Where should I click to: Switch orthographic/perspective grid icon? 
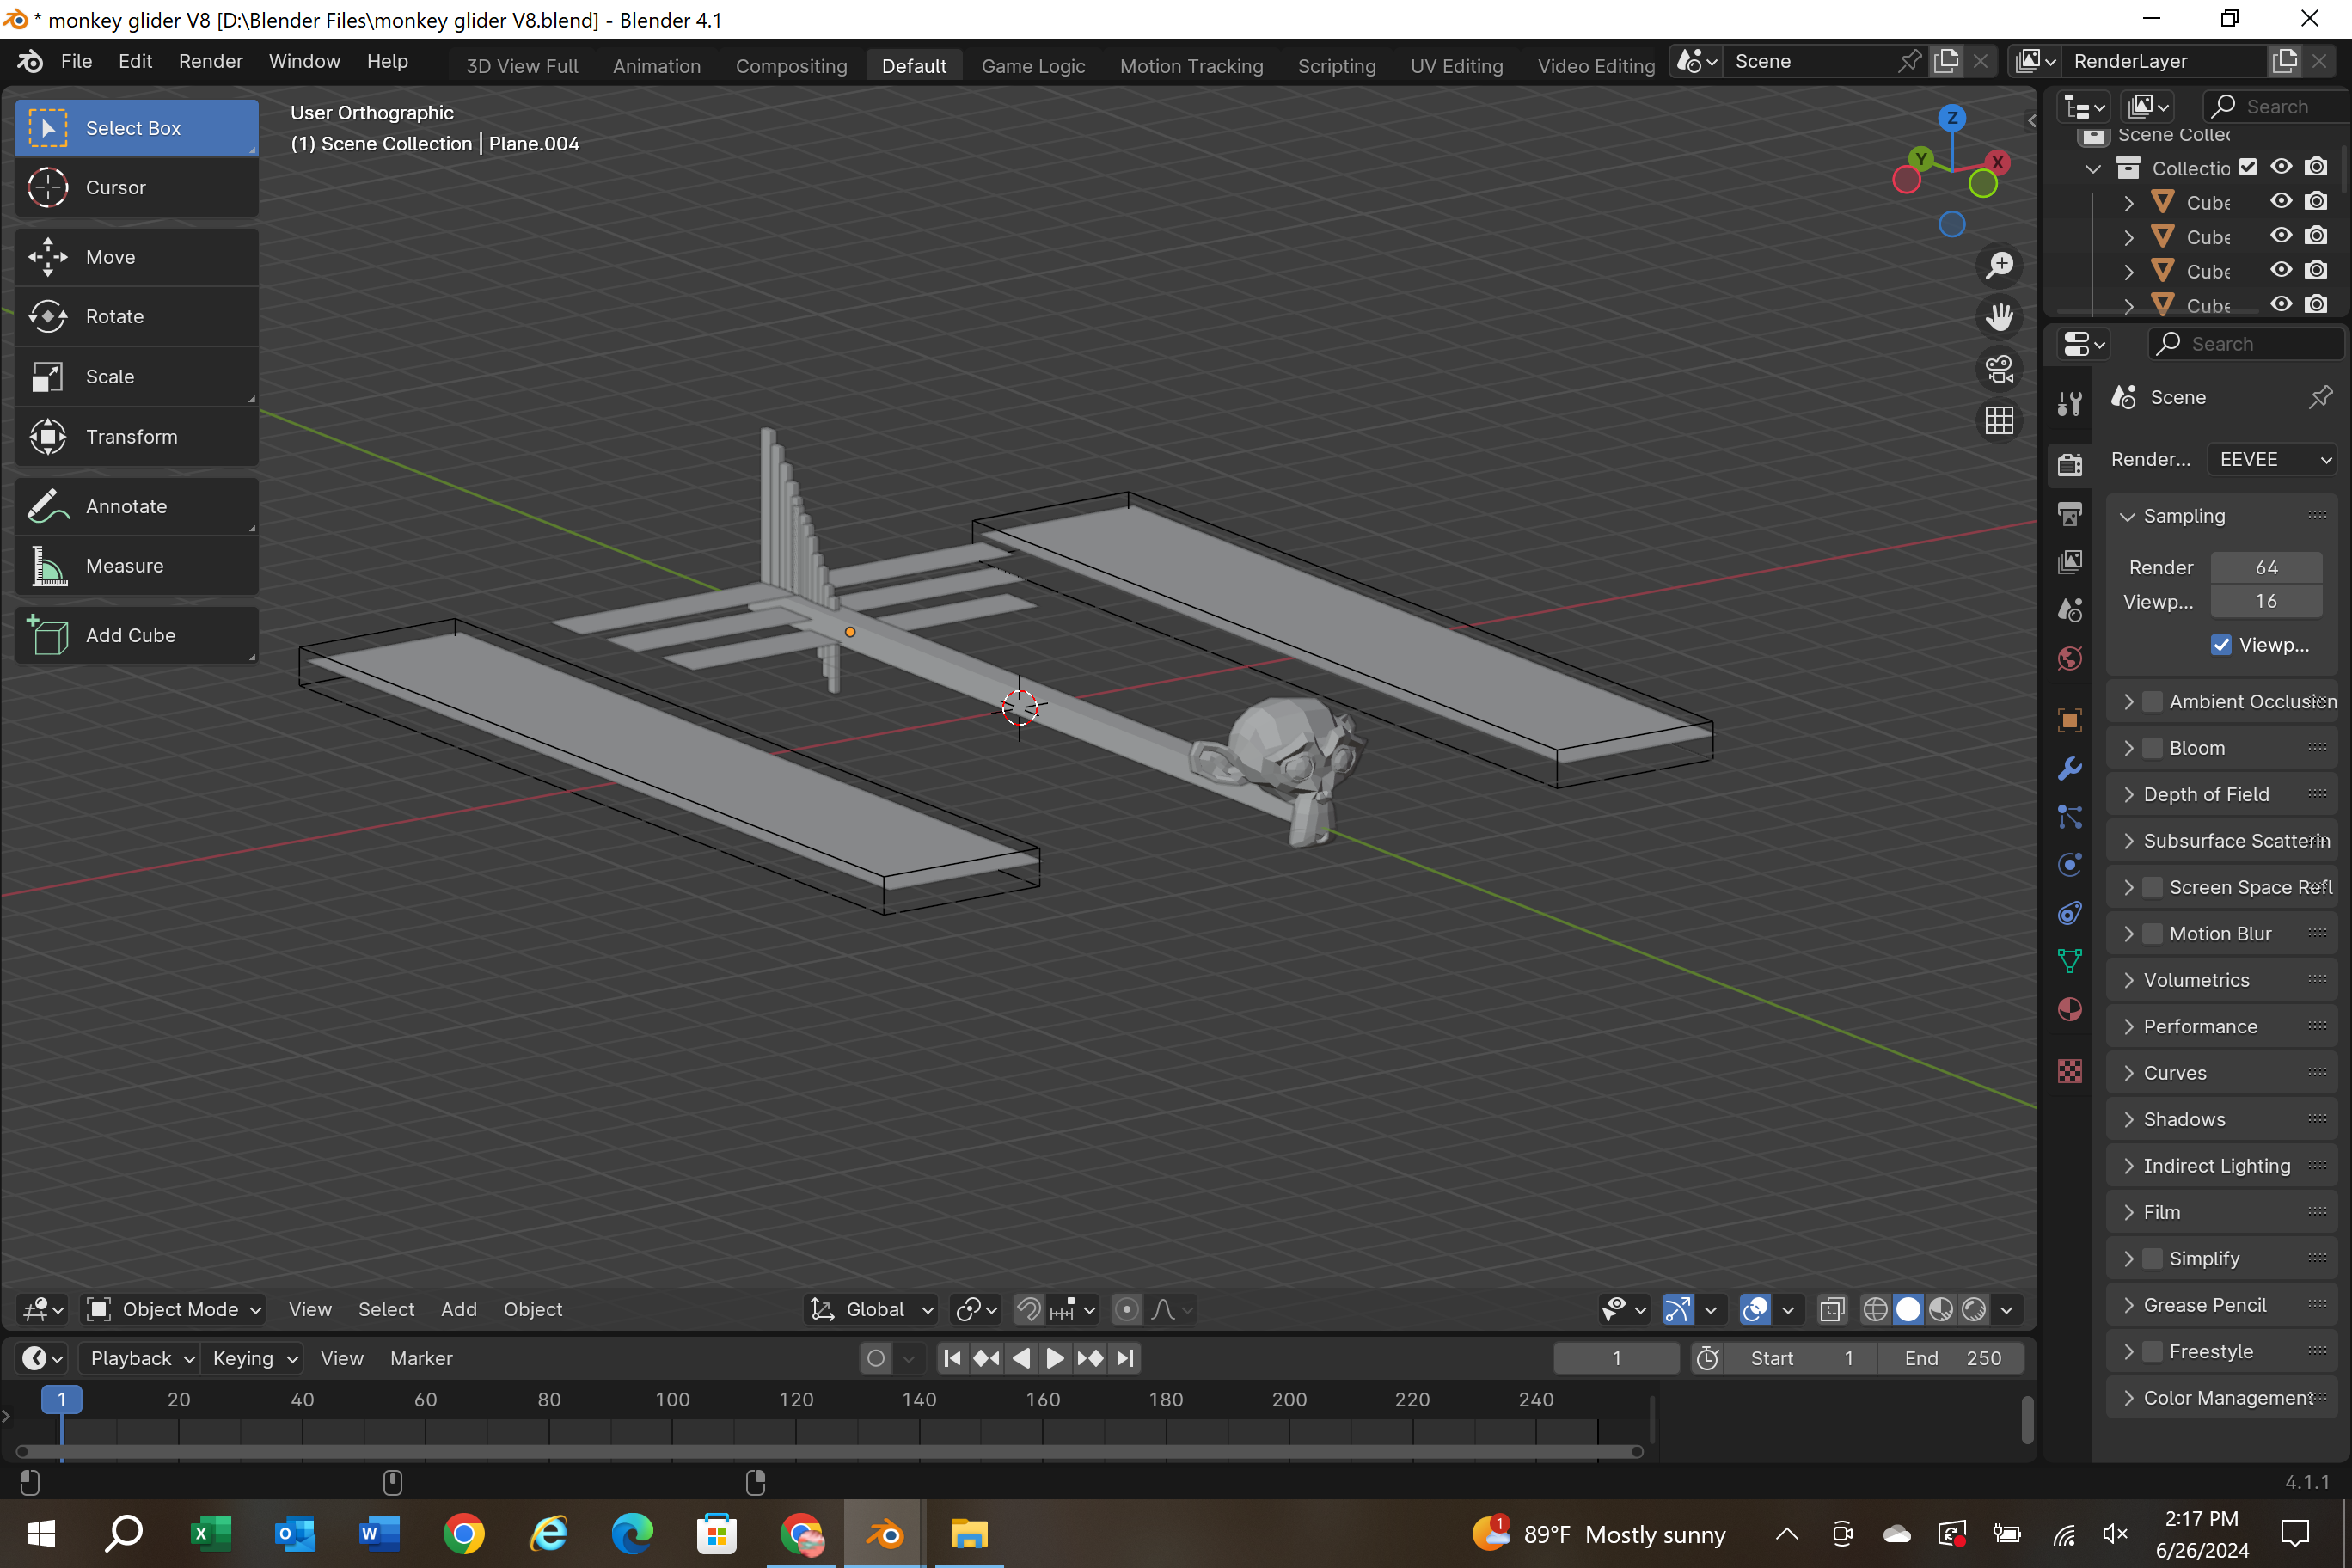pyautogui.click(x=1999, y=421)
